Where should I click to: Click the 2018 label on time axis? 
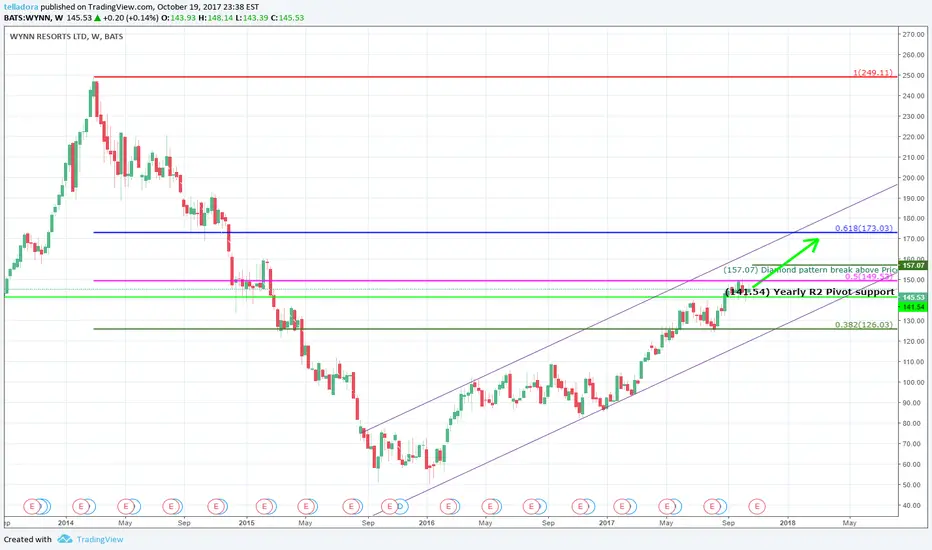click(787, 523)
